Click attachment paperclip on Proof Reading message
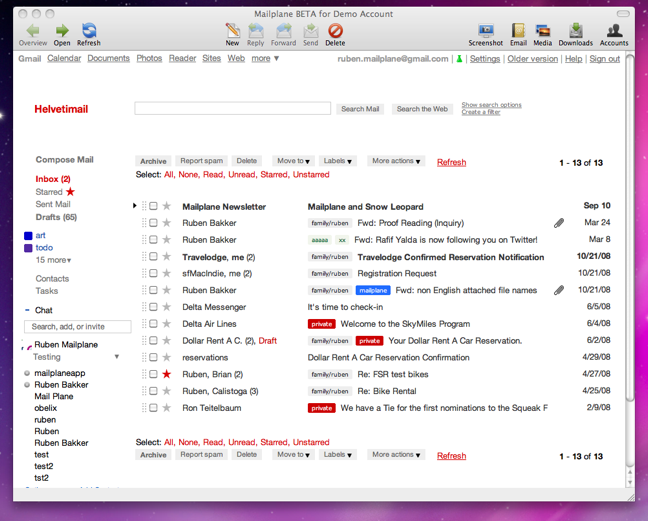 coord(559,223)
